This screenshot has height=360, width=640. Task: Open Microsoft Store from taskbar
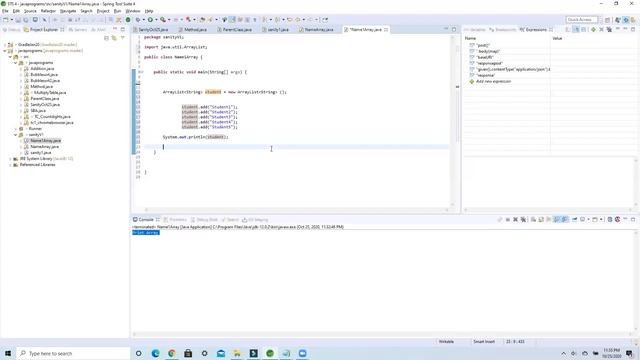click(188, 353)
